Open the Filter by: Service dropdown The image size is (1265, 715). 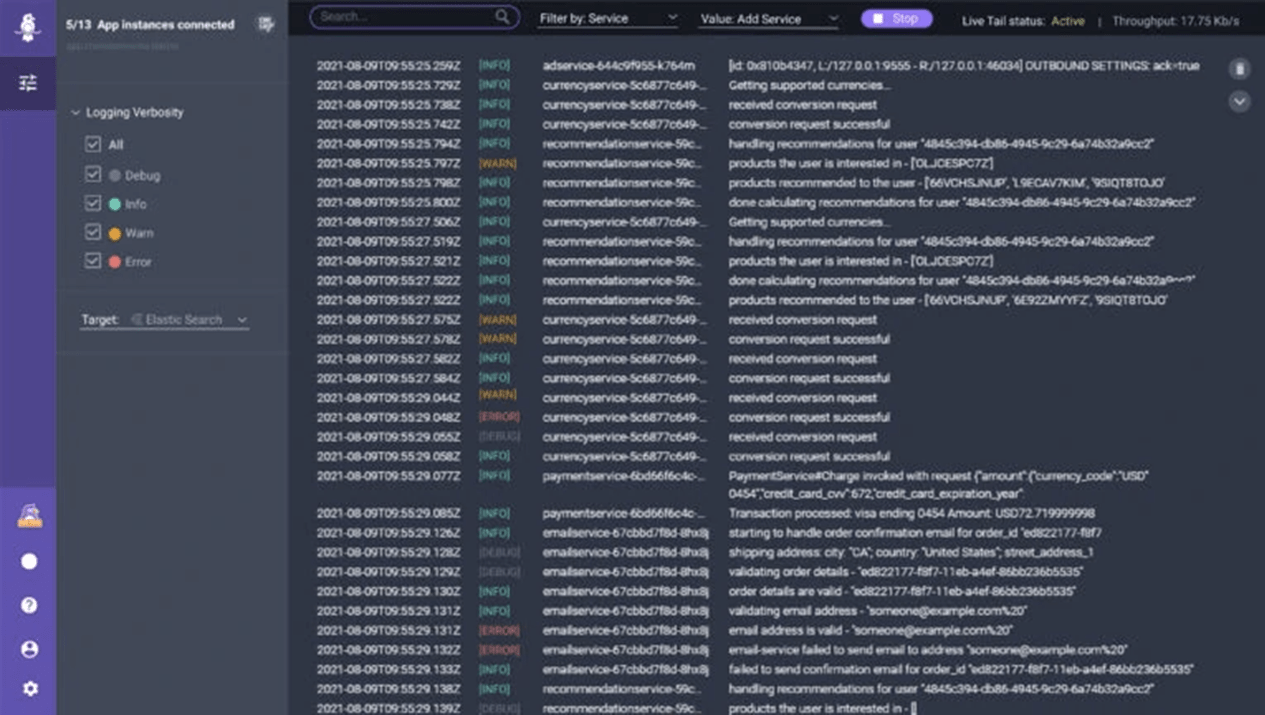[608, 18]
